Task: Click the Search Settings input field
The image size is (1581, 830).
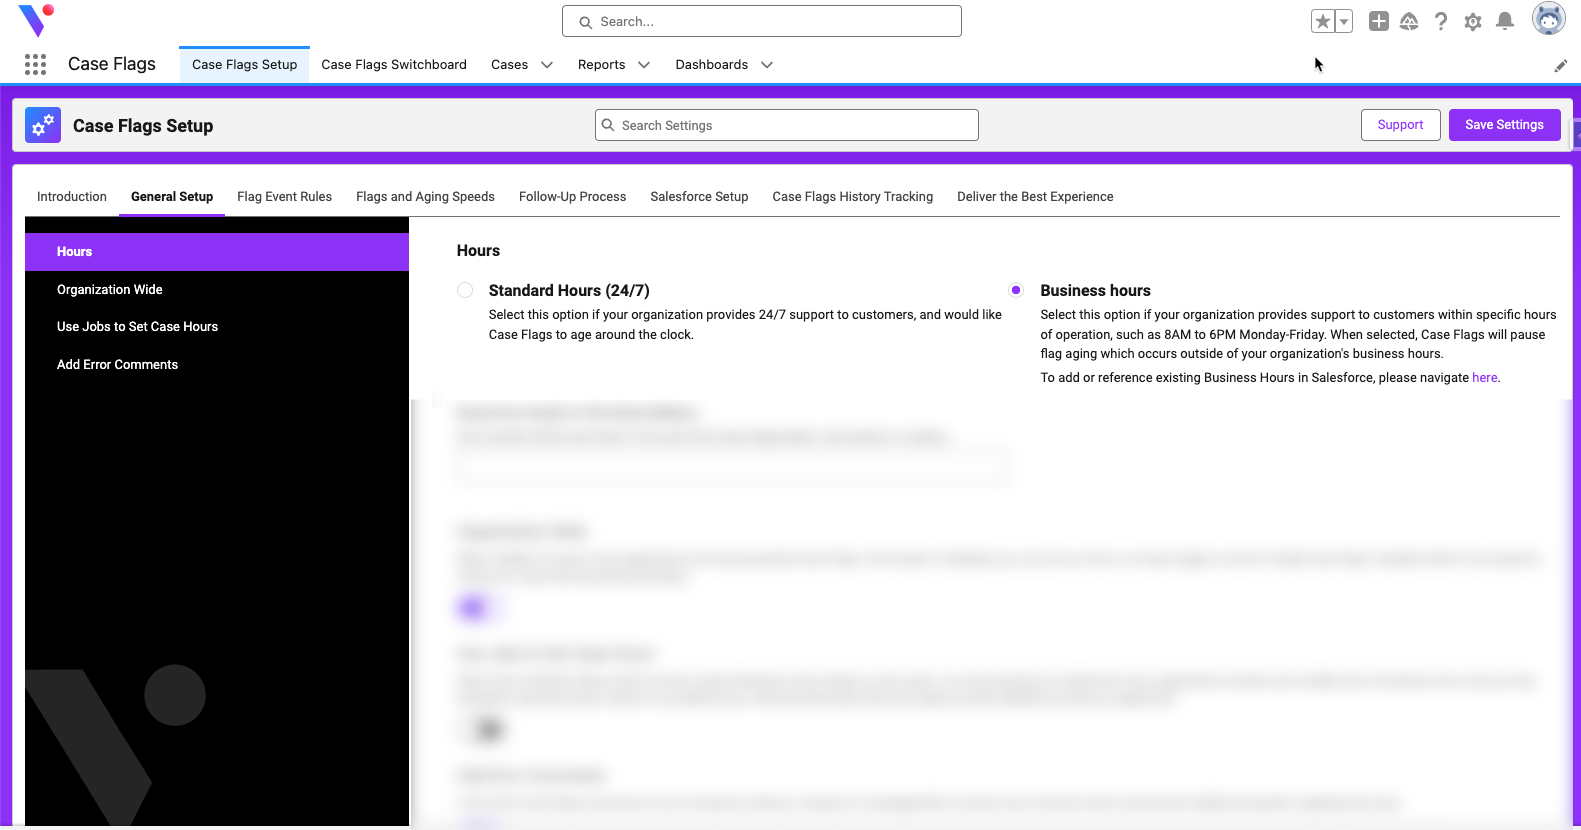Action: (787, 125)
